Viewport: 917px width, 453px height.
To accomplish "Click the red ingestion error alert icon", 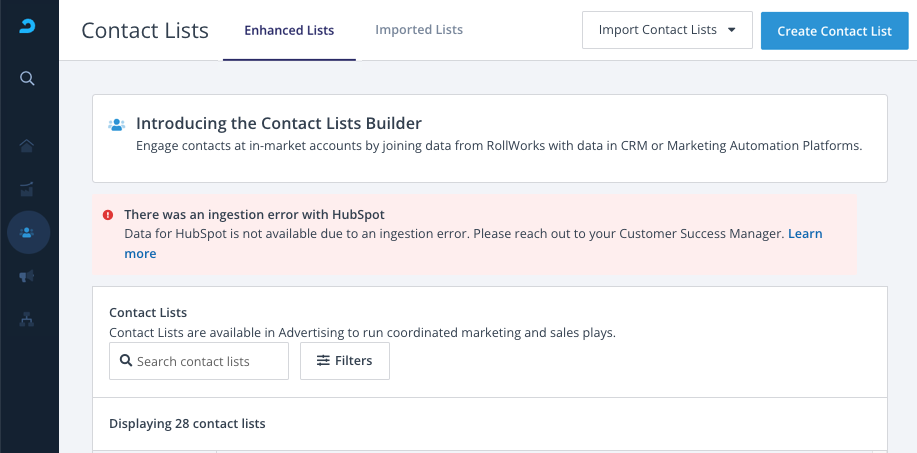I will [x=108, y=215].
